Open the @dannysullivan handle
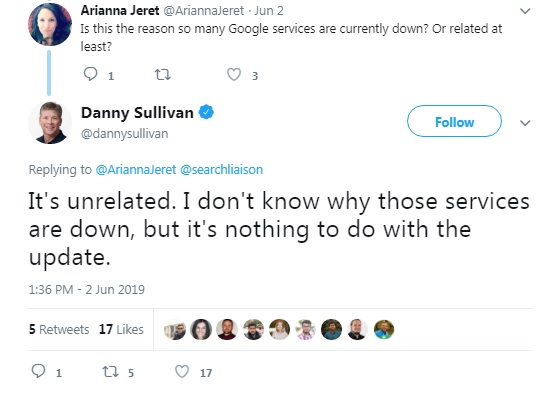The height and width of the screenshot is (399, 556). pos(124,134)
